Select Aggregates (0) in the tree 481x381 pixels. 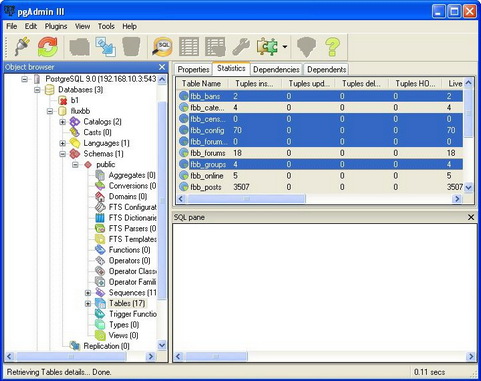[132, 175]
